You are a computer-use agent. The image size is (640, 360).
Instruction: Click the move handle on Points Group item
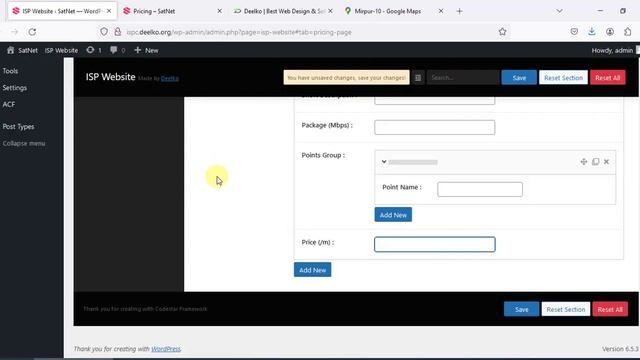point(584,162)
